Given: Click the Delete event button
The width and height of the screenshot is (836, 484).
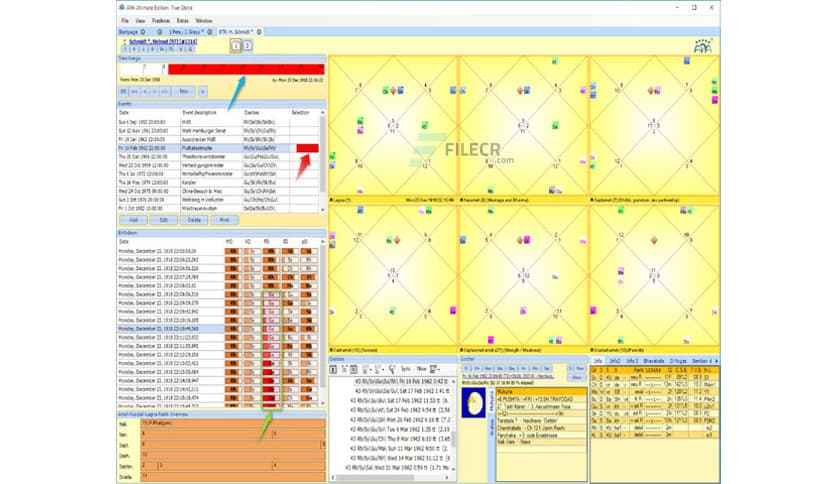Looking at the screenshot, I should 194,220.
